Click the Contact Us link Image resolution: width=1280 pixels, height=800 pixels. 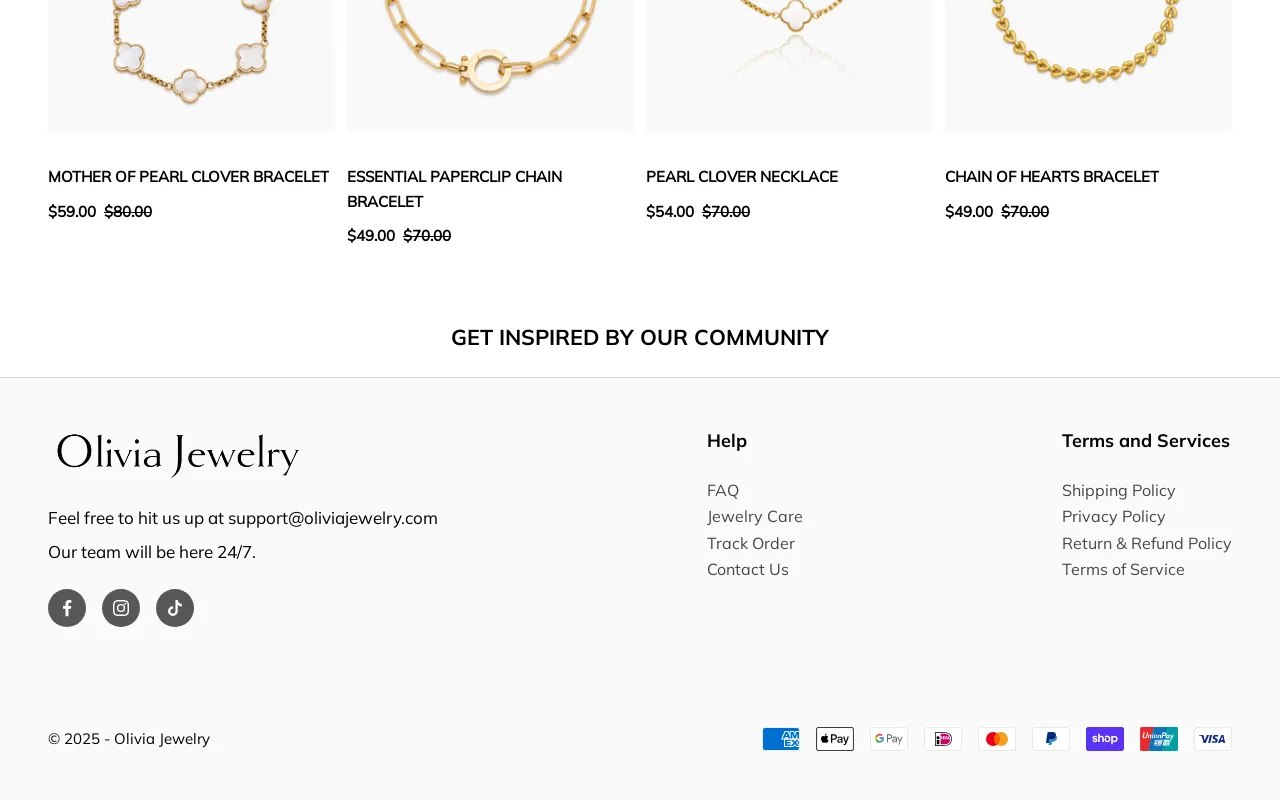pos(747,569)
